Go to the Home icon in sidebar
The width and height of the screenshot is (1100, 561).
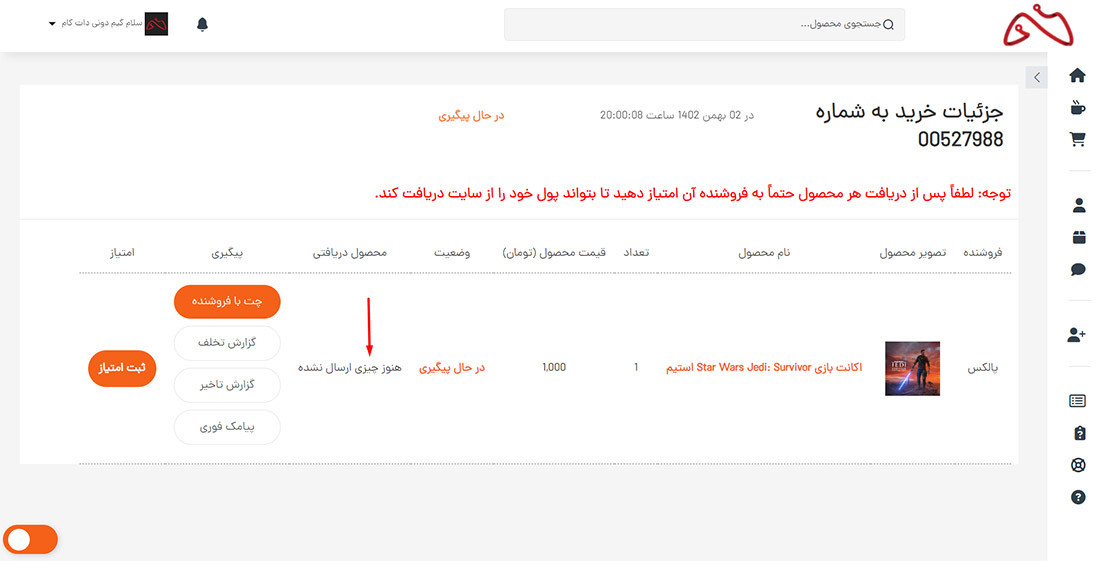coord(1078,76)
